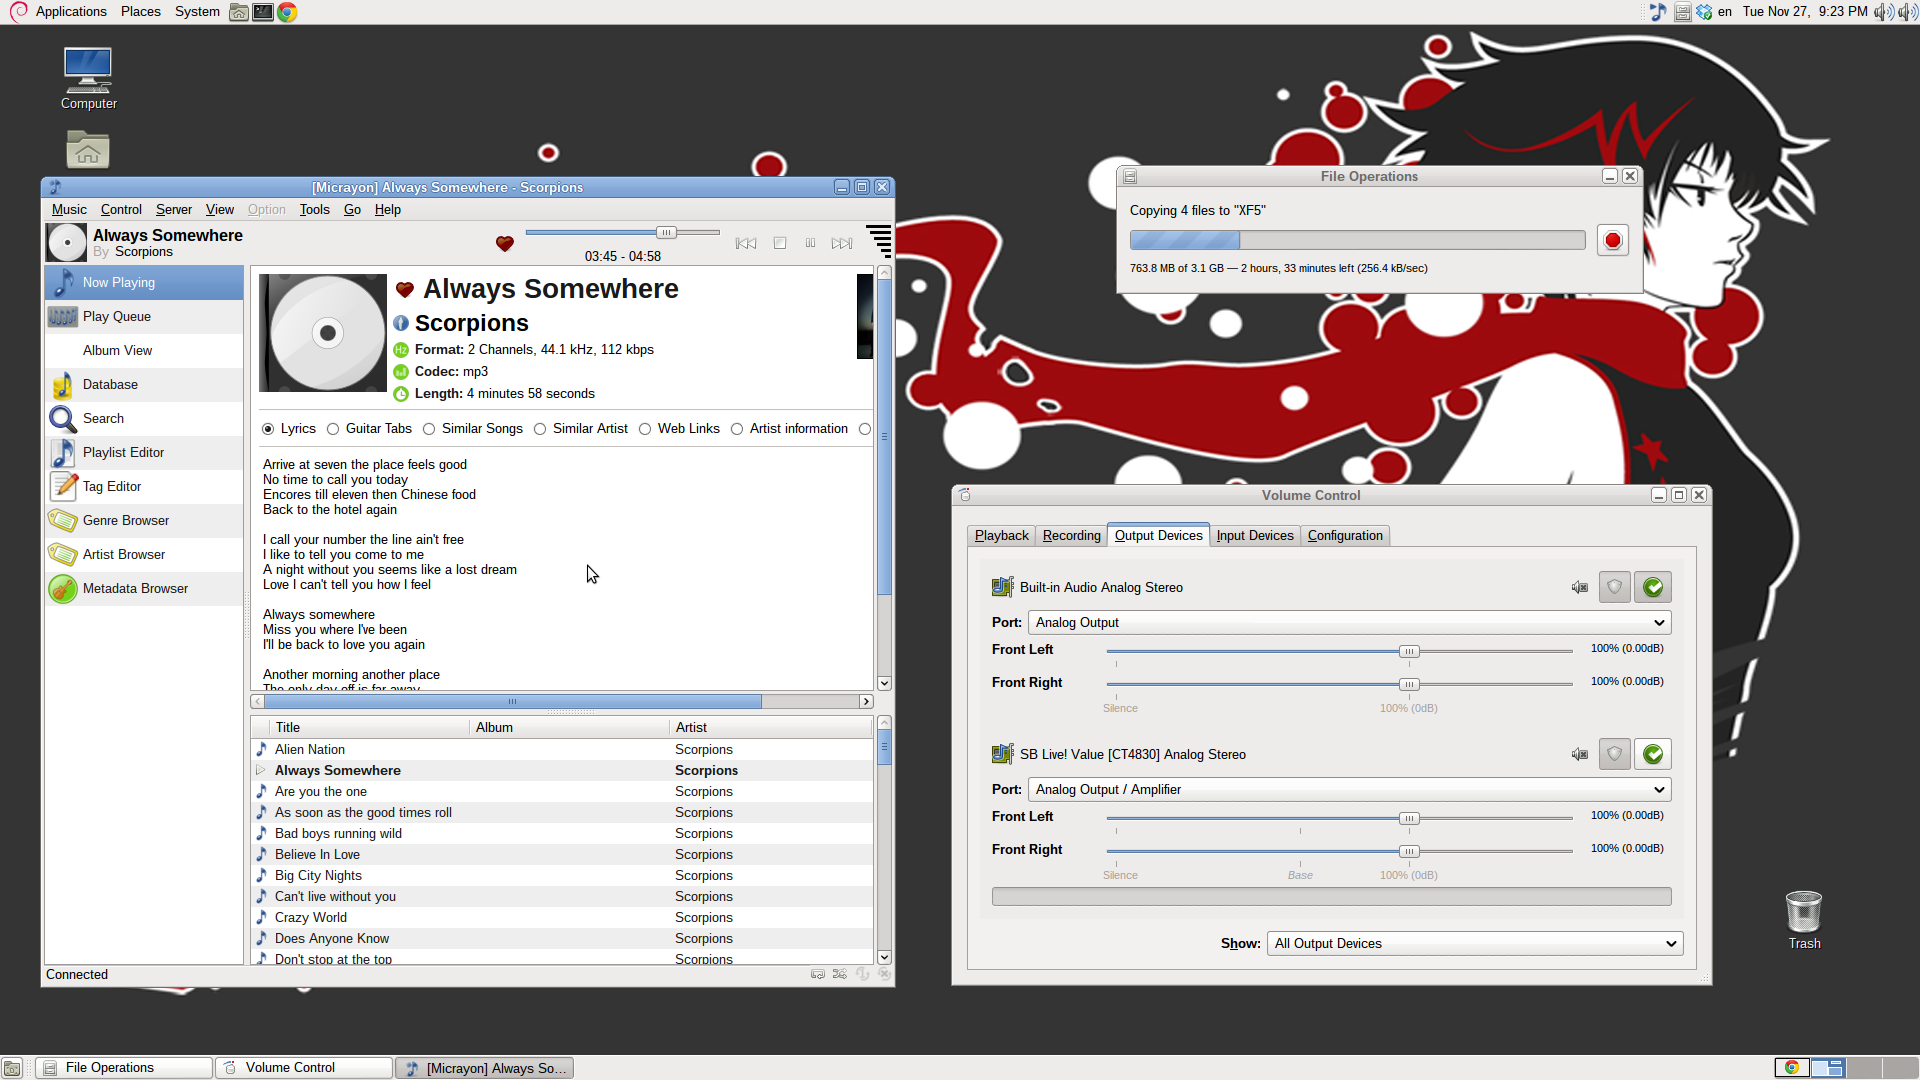This screenshot has height=1080, width=1920.
Task: Switch to the Playback tab
Action: point(1001,536)
